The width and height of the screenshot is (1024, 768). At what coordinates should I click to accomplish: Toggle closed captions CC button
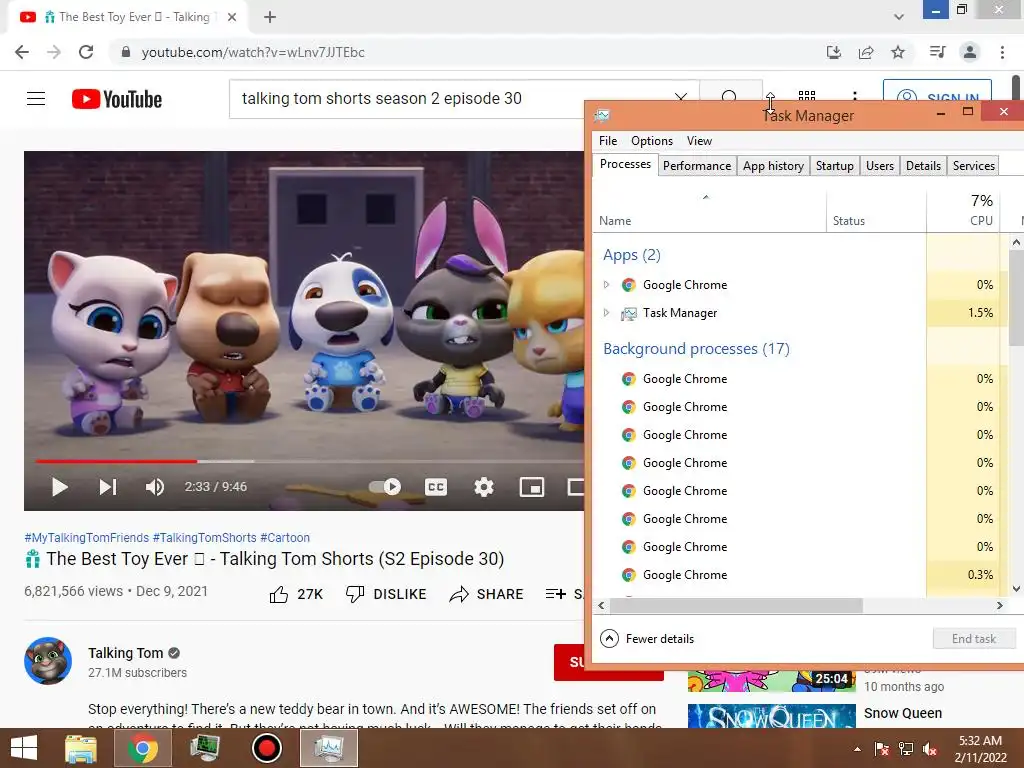(x=436, y=487)
